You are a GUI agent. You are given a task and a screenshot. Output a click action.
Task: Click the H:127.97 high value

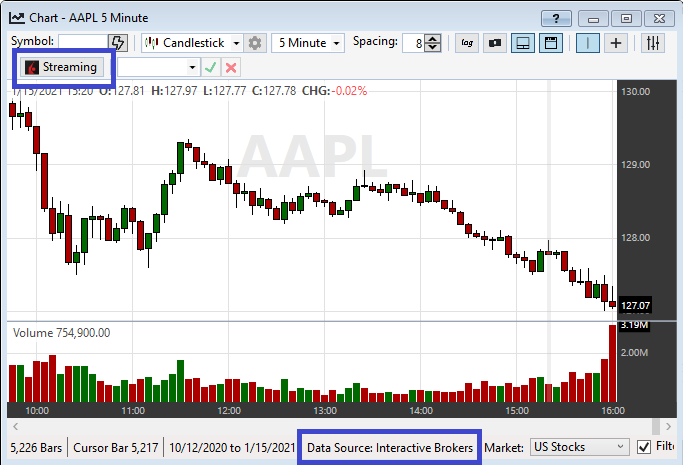pos(174,91)
